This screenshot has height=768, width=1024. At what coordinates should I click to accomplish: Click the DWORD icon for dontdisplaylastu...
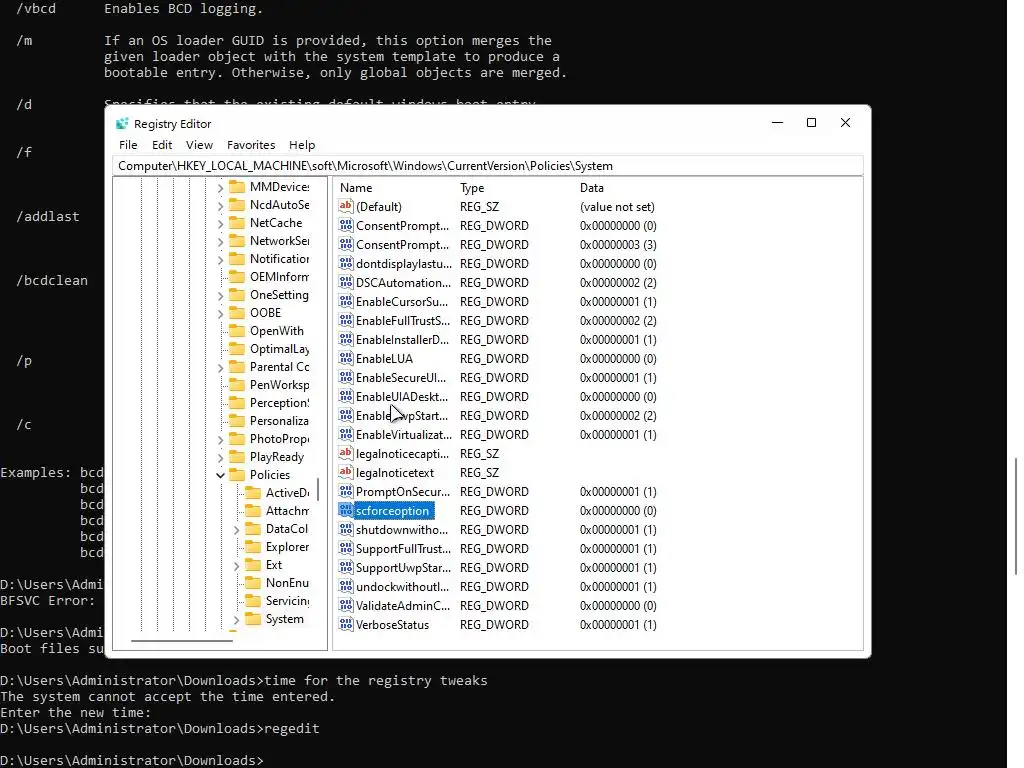[x=345, y=263]
